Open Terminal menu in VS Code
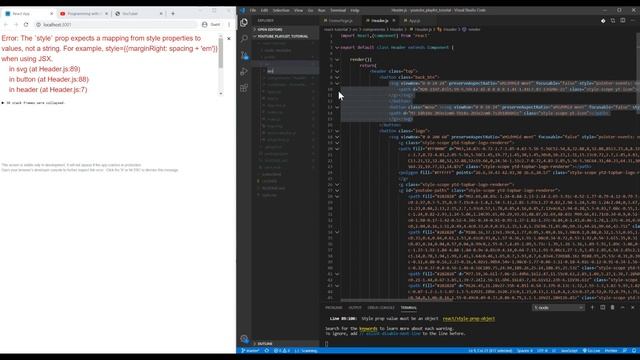The height and width of the screenshot is (360, 640). 338,10
